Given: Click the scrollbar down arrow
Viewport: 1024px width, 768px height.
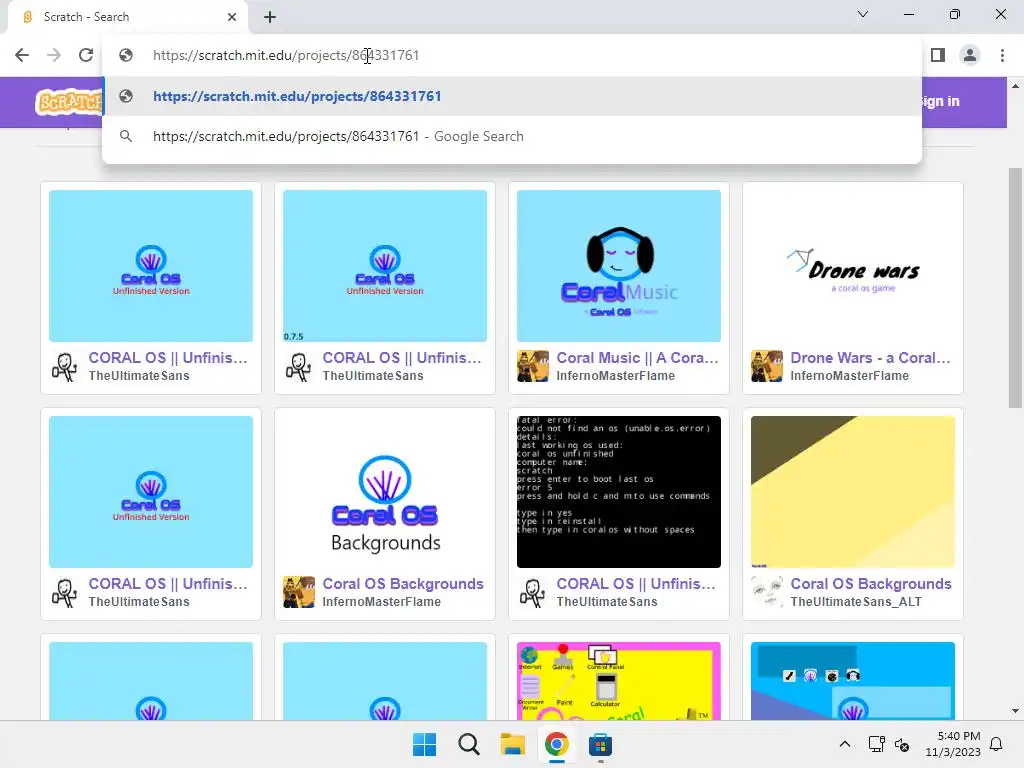Looking at the screenshot, I should (x=1015, y=711).
